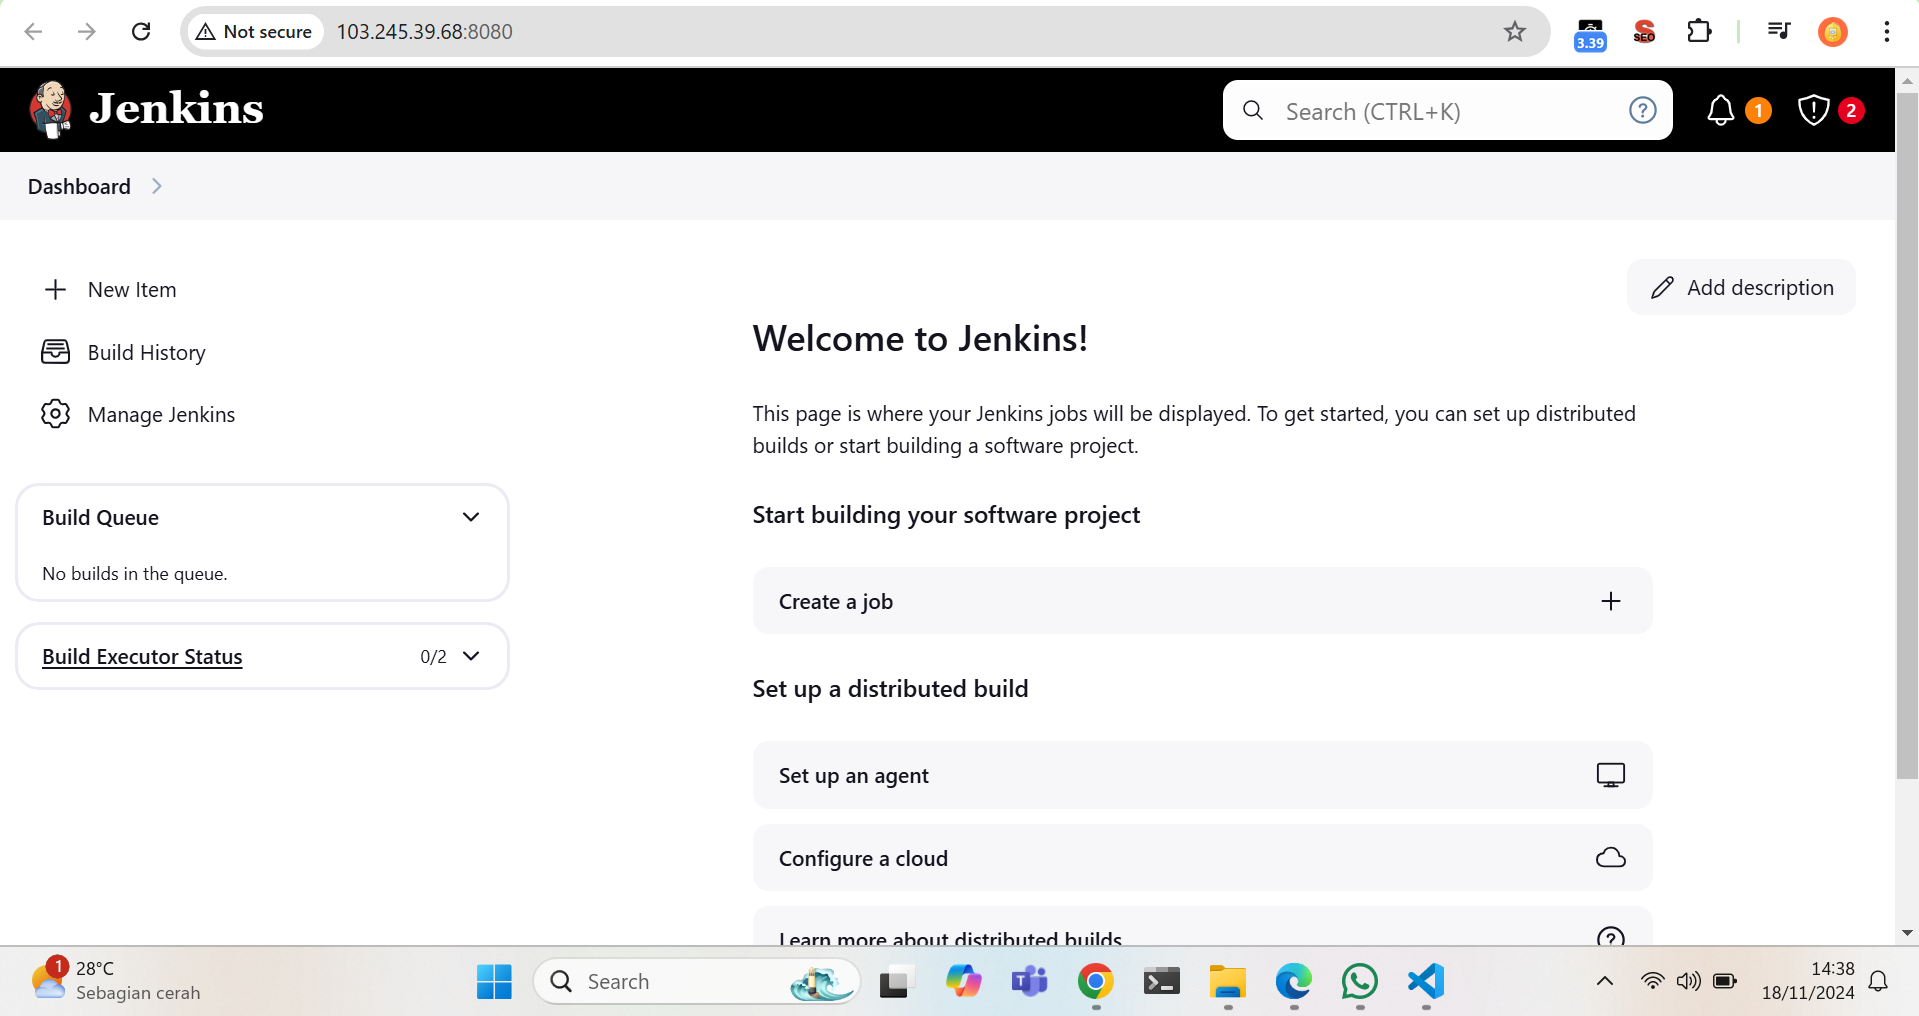Open the Chrome extensions puzzle icon
The width and height of the screenshot is (1919, 1016).
point(1698,31)
